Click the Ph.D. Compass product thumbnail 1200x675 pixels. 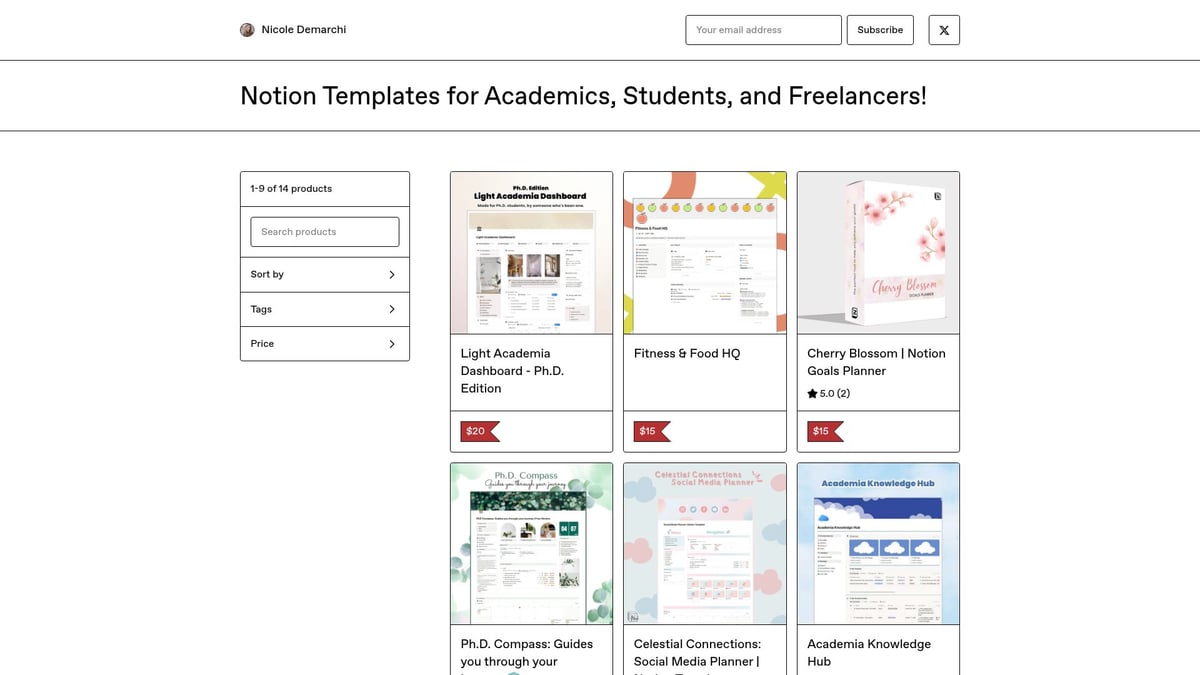[x=531, y=543]
